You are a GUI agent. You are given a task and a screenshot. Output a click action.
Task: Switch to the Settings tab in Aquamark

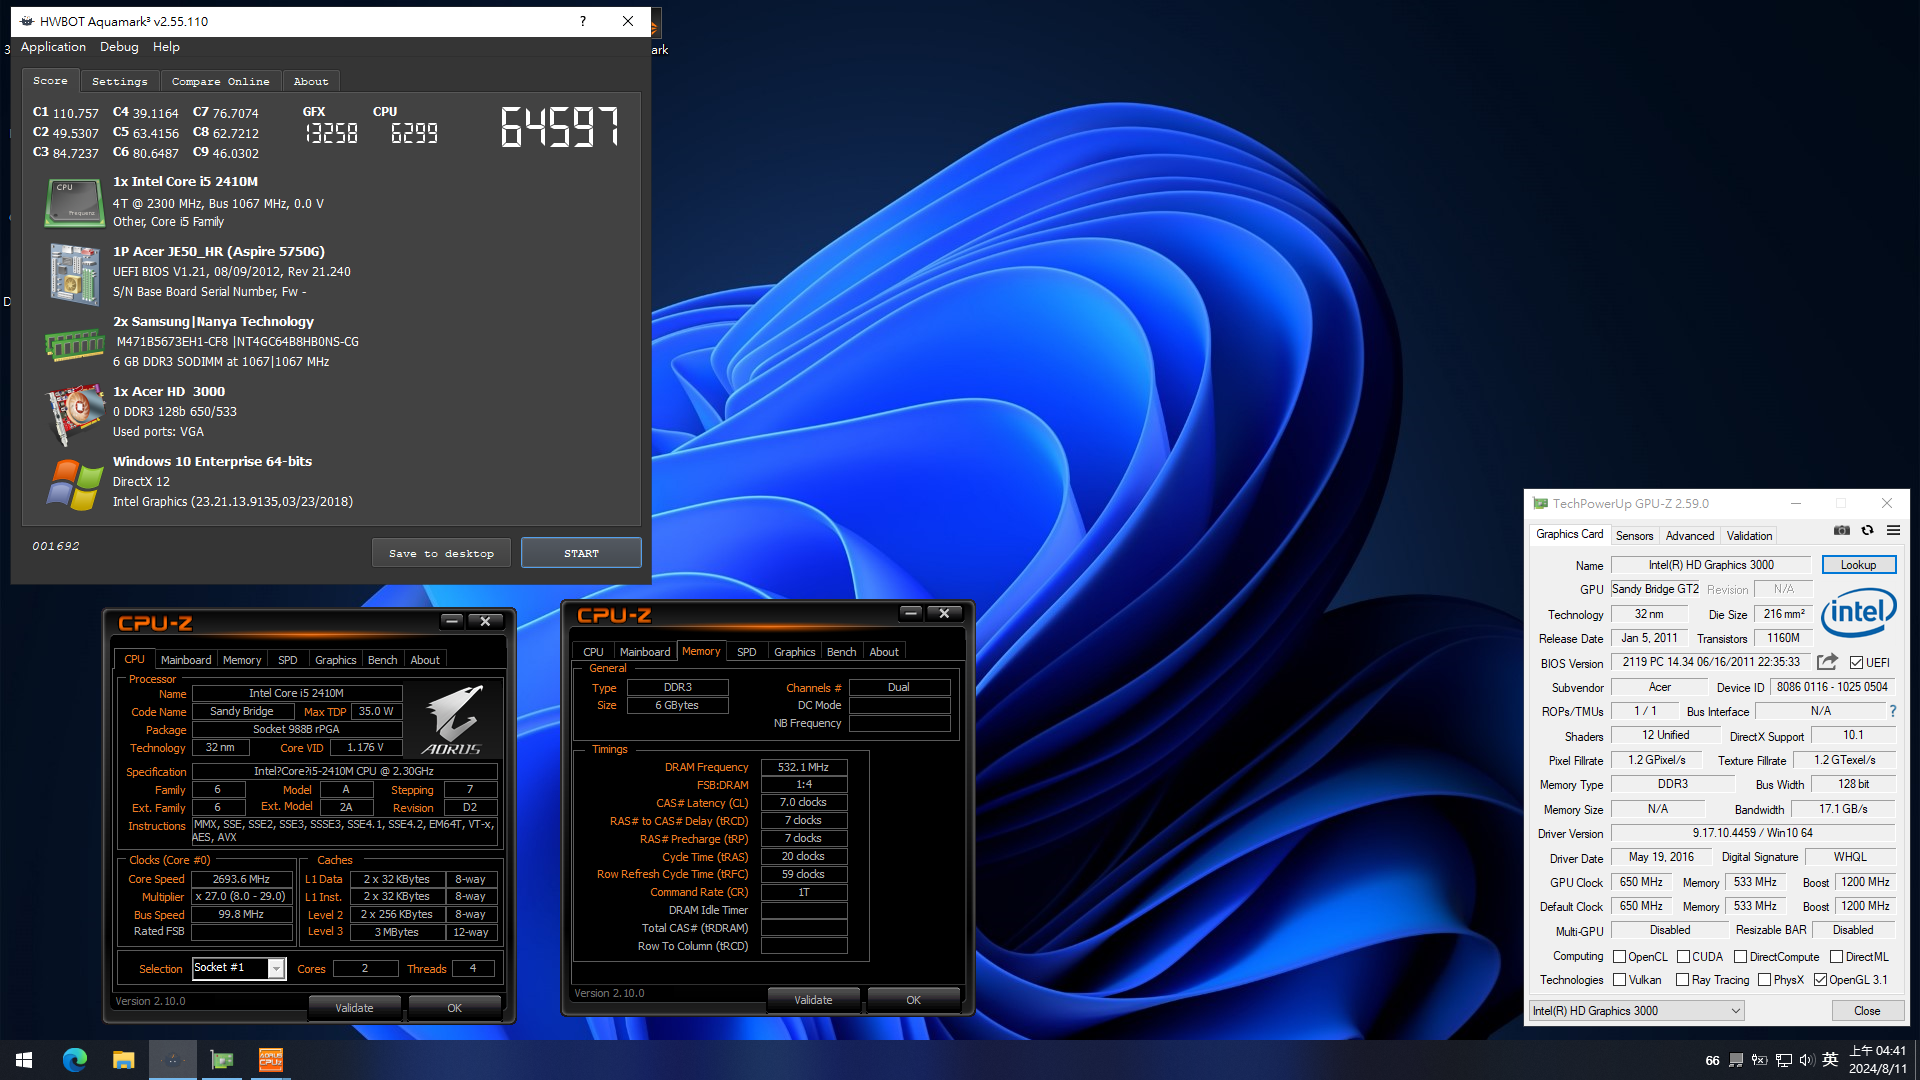[x=119, y=81]
